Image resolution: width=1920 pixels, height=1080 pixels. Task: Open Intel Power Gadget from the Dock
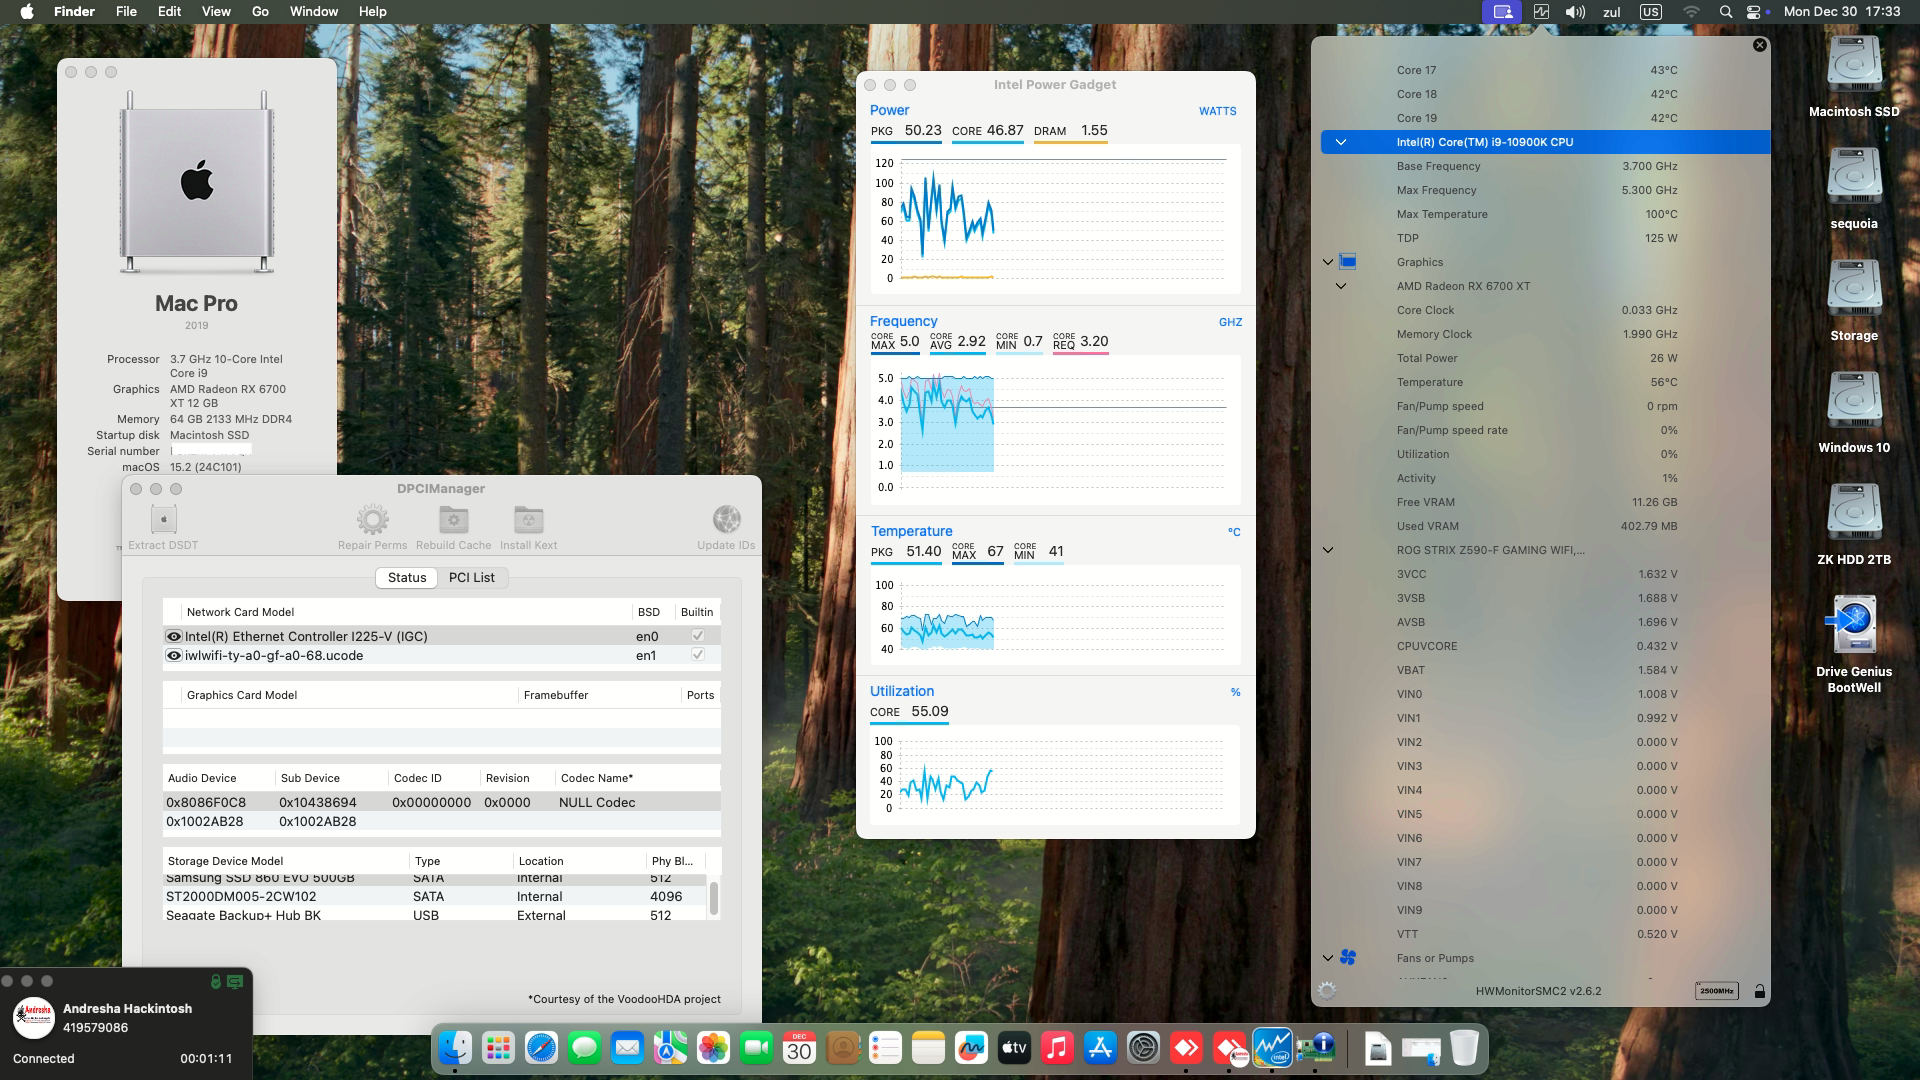click(x=1273, y=1049)
